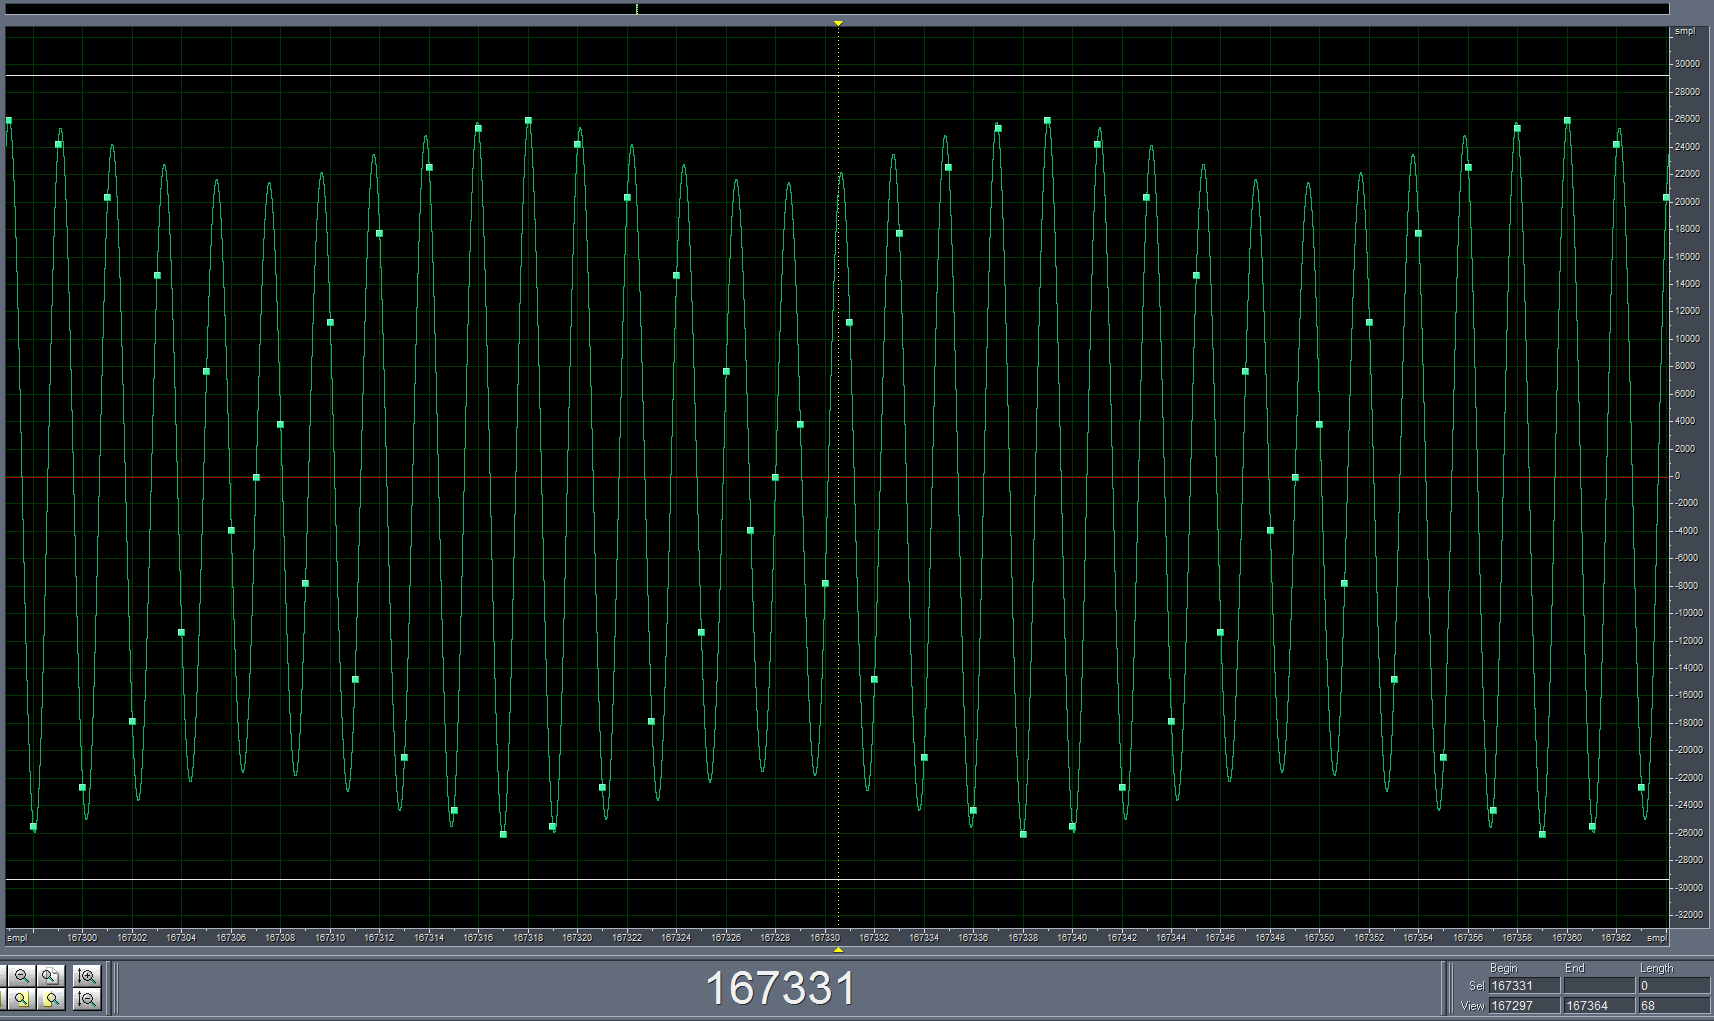Click the Length column header
This screenshot has width=1714, height=1021.
pos(1657,968)
